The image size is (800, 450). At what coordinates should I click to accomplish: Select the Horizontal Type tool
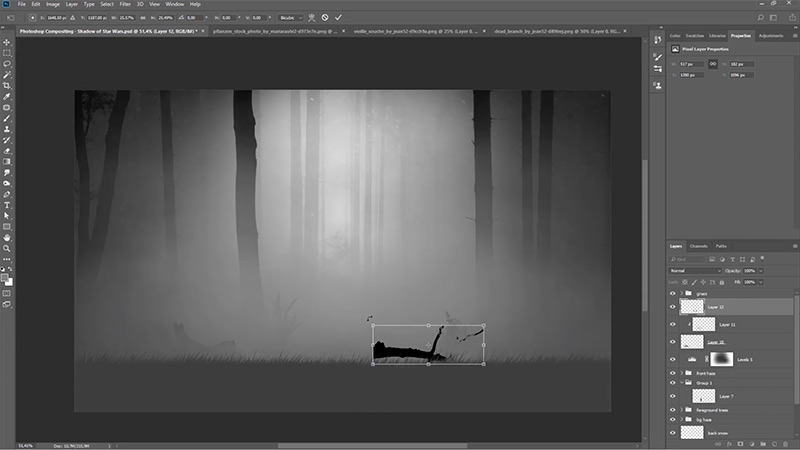[x=7, y=205]
